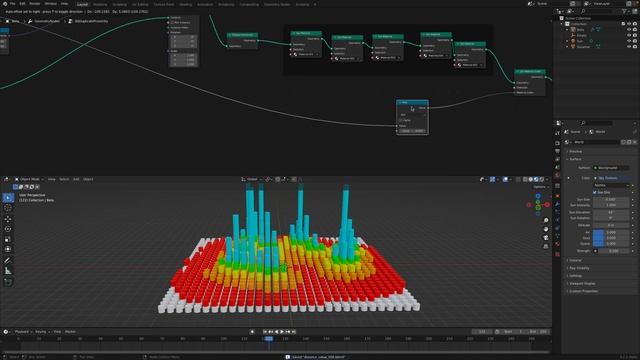Viewport: 640px width, 360px height.
Task: Switch to the Shading workspace tab
Action: (x=186, y=4)
